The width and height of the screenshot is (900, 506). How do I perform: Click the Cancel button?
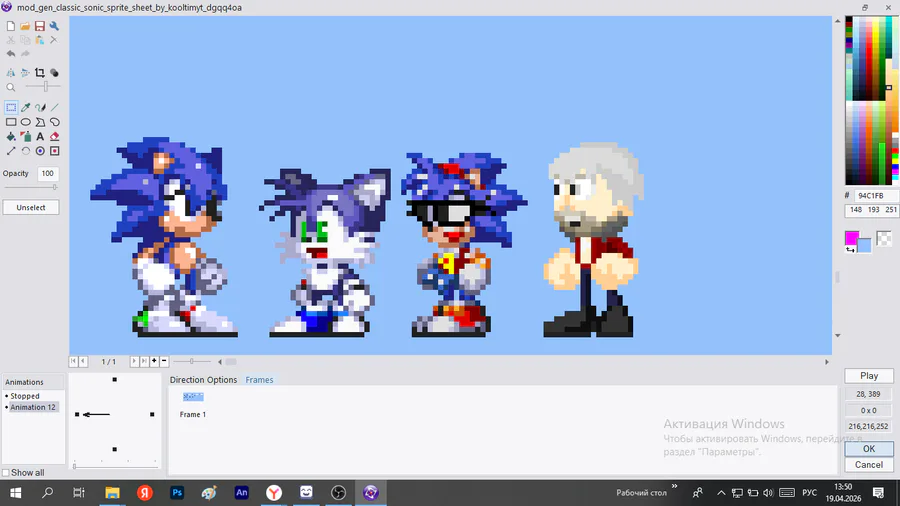click(x=869, y=465)
